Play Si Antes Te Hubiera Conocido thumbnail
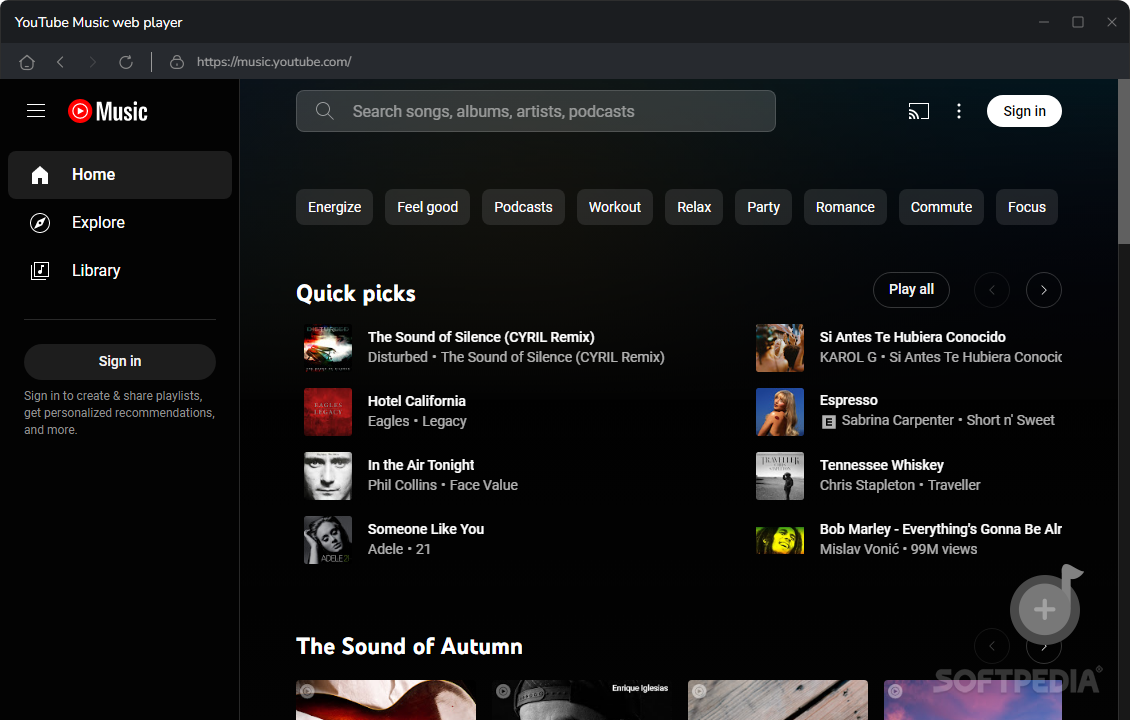Viewport: 1130px width, 720px height. click(780, 348)
